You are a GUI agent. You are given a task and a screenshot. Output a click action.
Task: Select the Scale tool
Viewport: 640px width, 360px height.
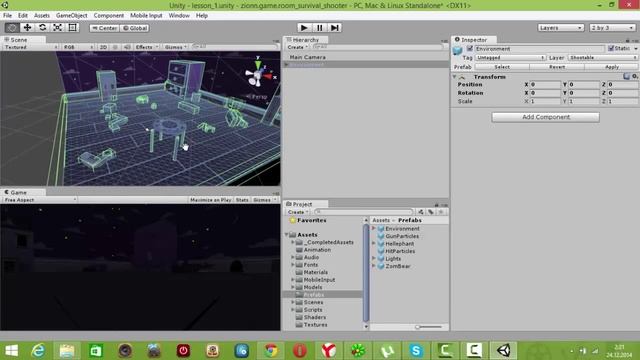pyautogui.click(x=58, y=28)
